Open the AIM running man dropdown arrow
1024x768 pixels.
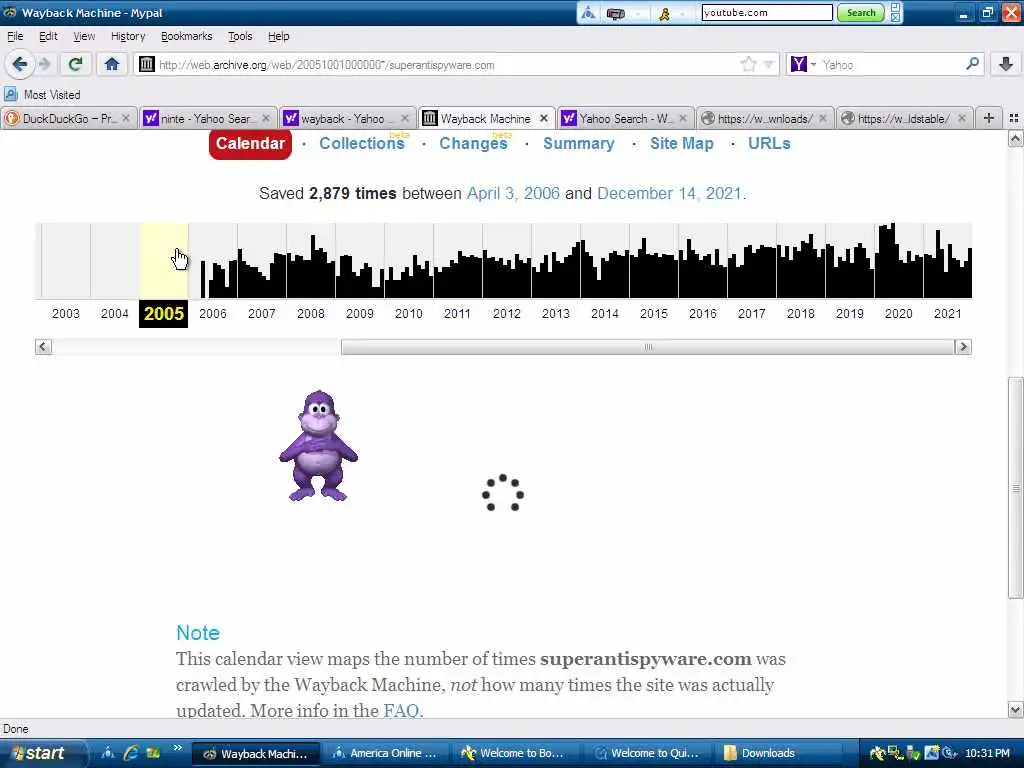click(x=682, y=13)
